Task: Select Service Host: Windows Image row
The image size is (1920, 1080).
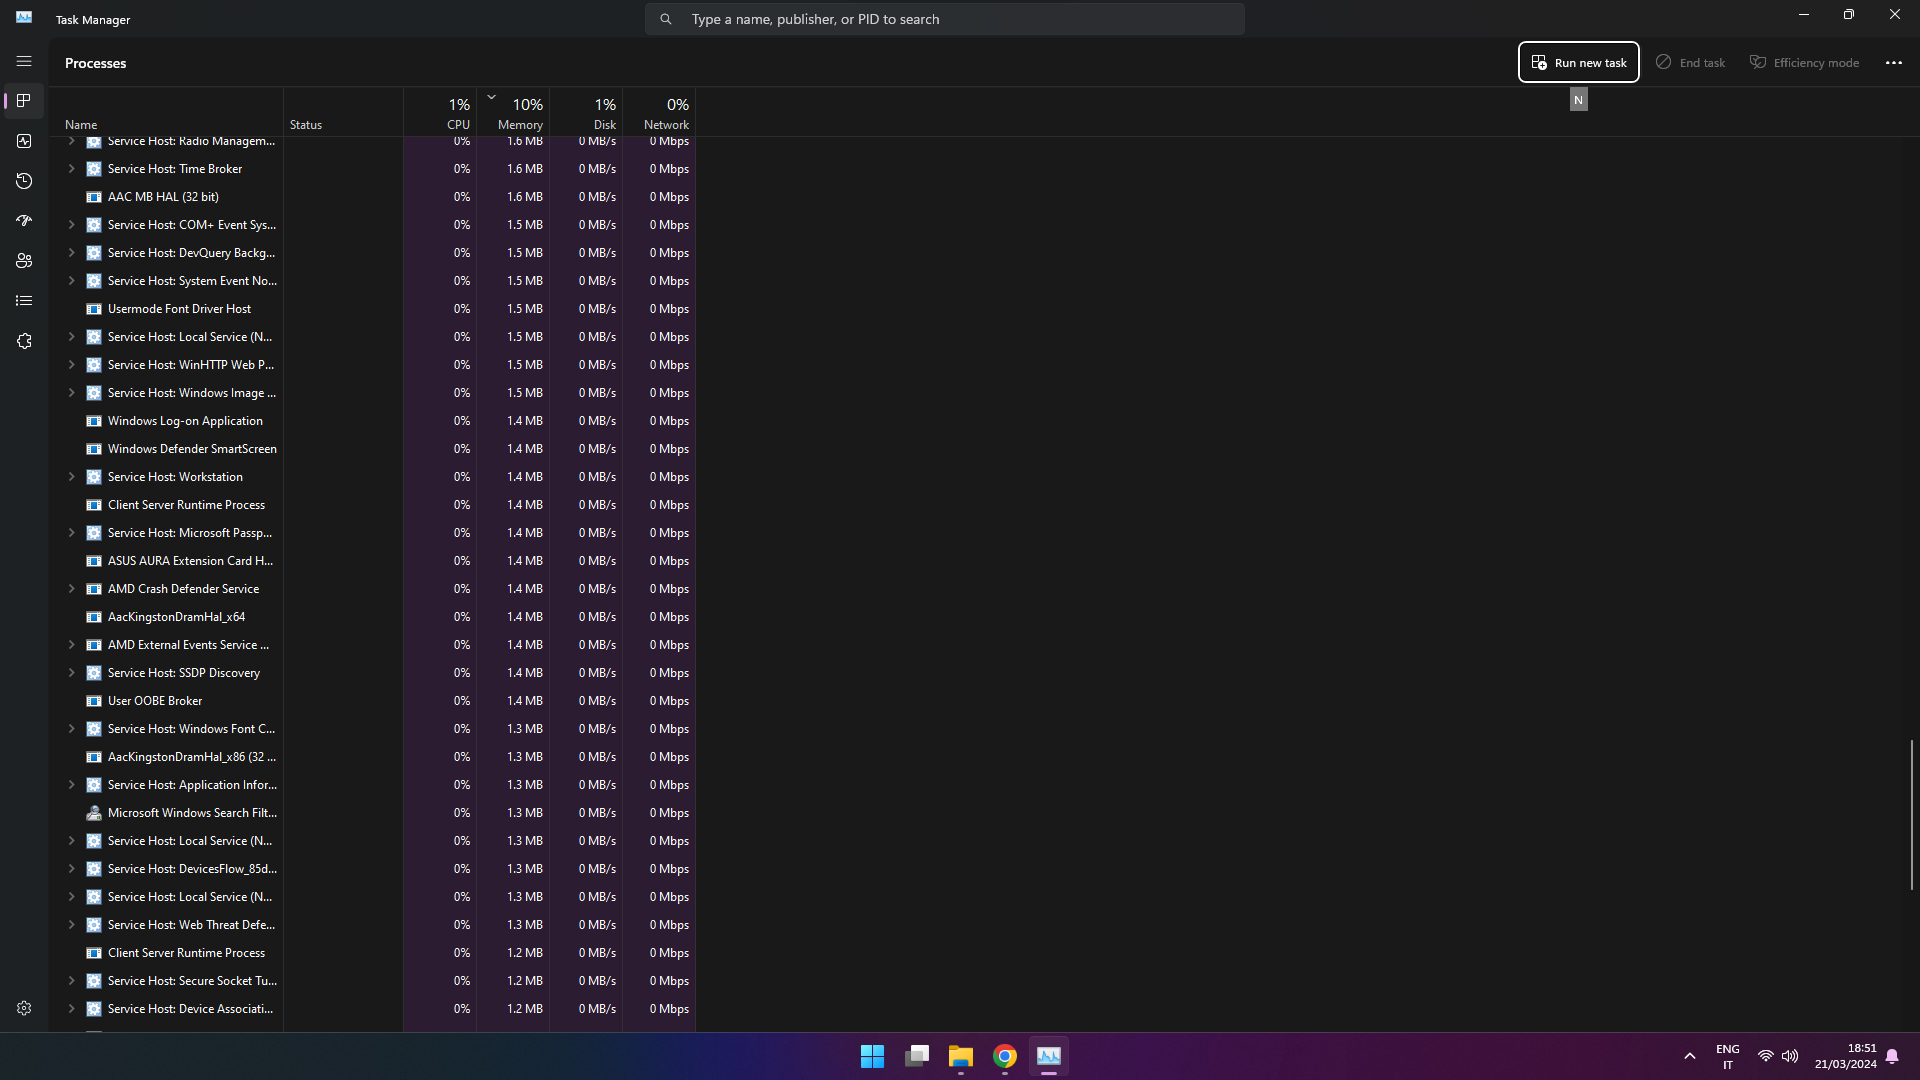Action: [x=373, y=393]
